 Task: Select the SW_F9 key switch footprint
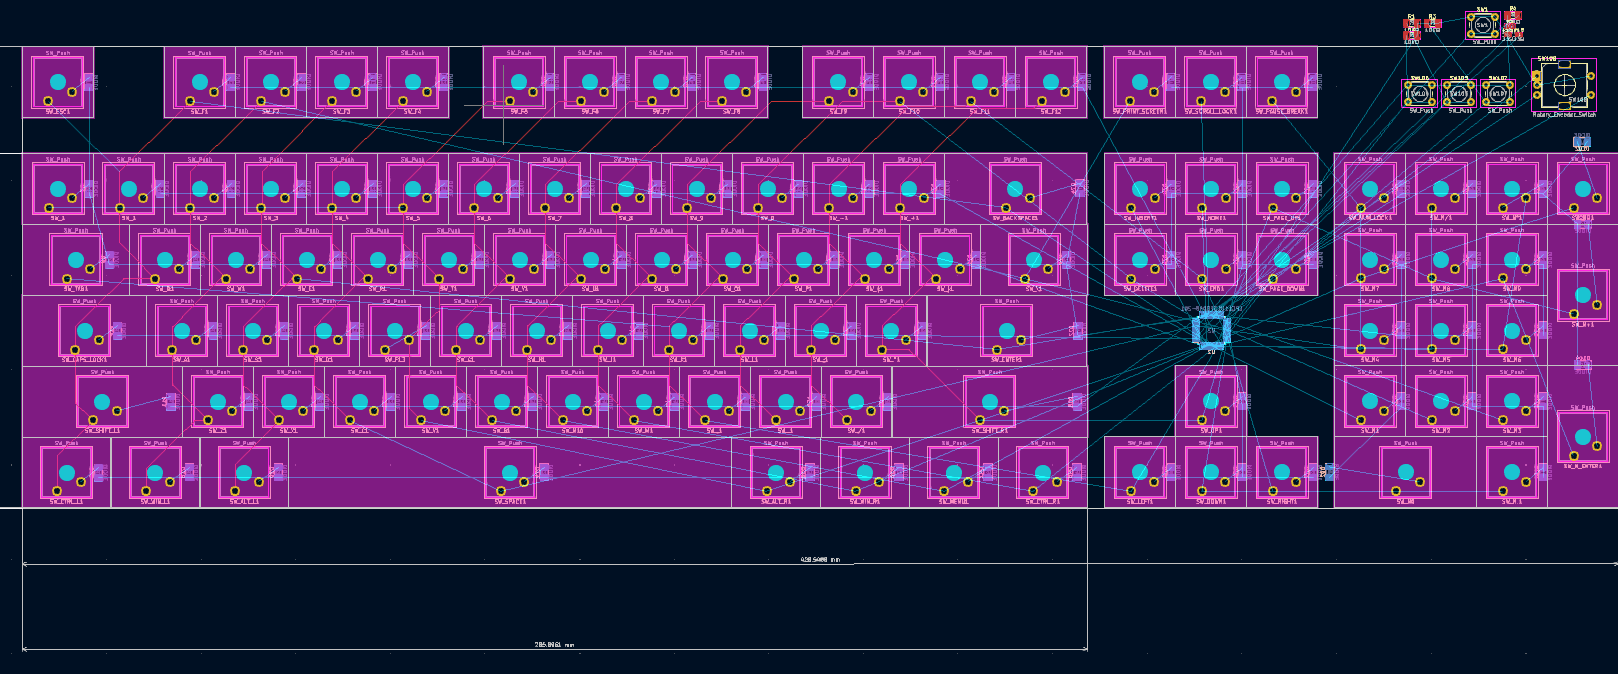[838, 82]
